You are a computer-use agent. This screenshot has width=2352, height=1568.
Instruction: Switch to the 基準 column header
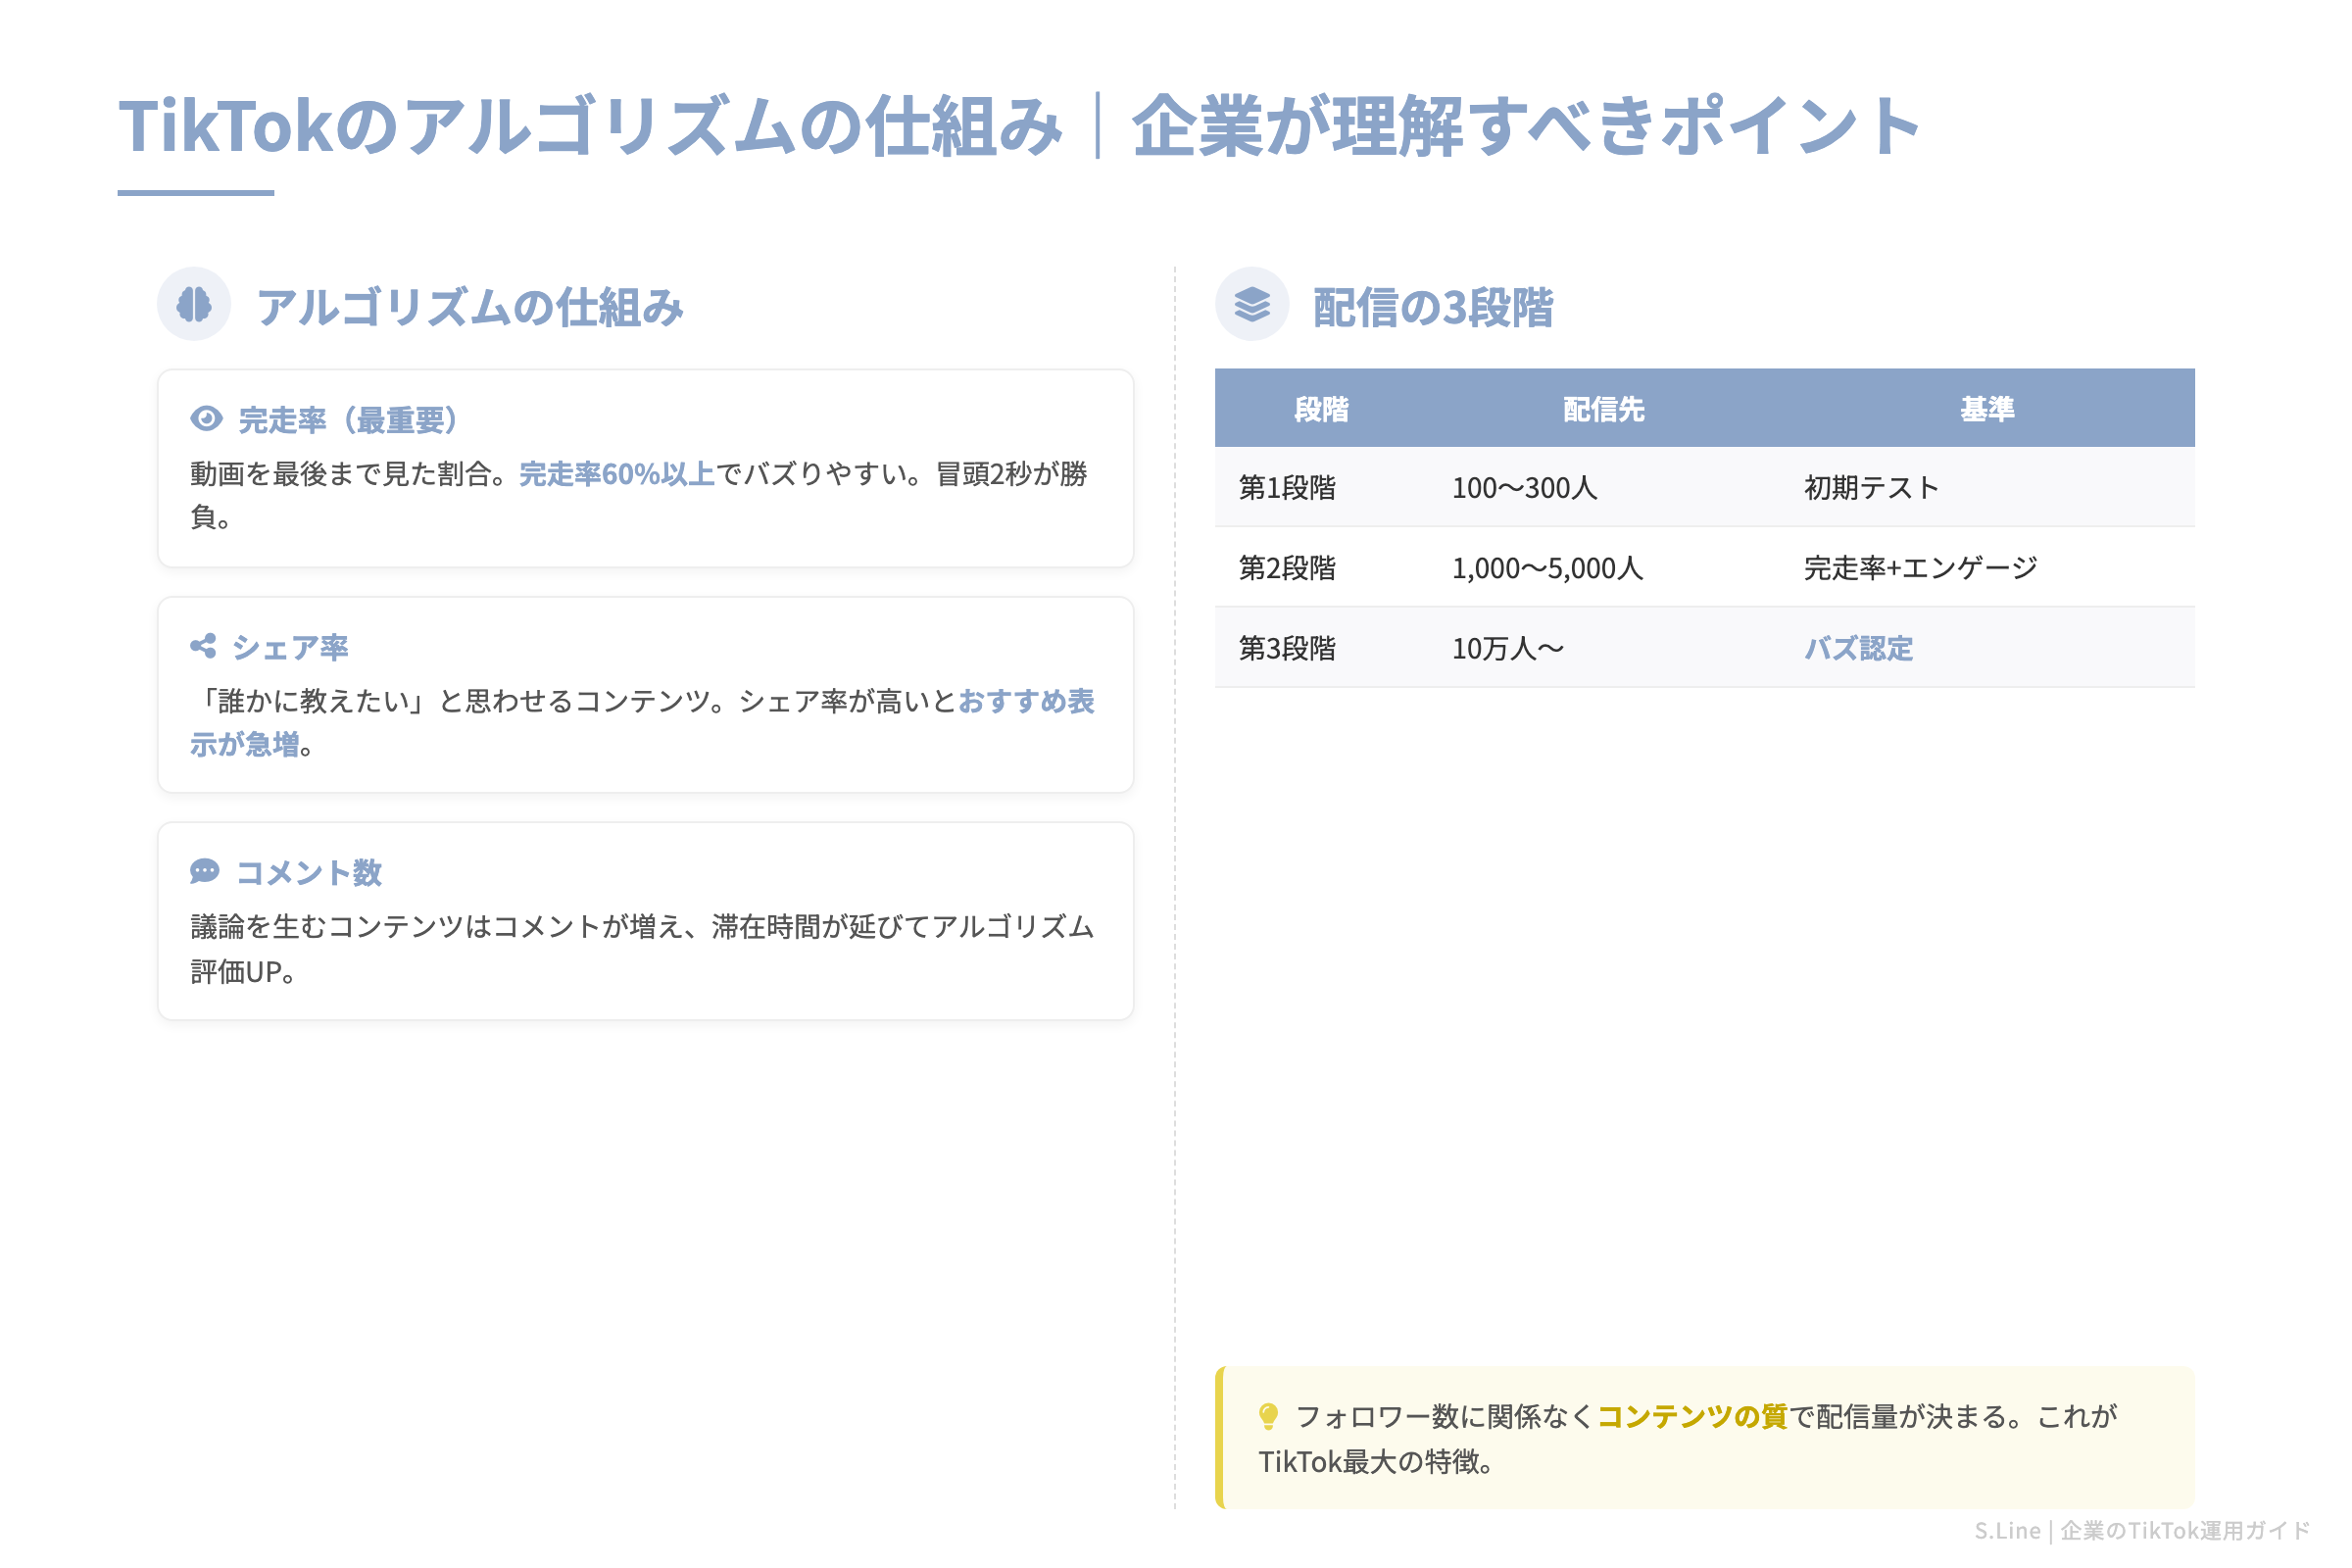pyautogui.click(x=1988, y=407)
